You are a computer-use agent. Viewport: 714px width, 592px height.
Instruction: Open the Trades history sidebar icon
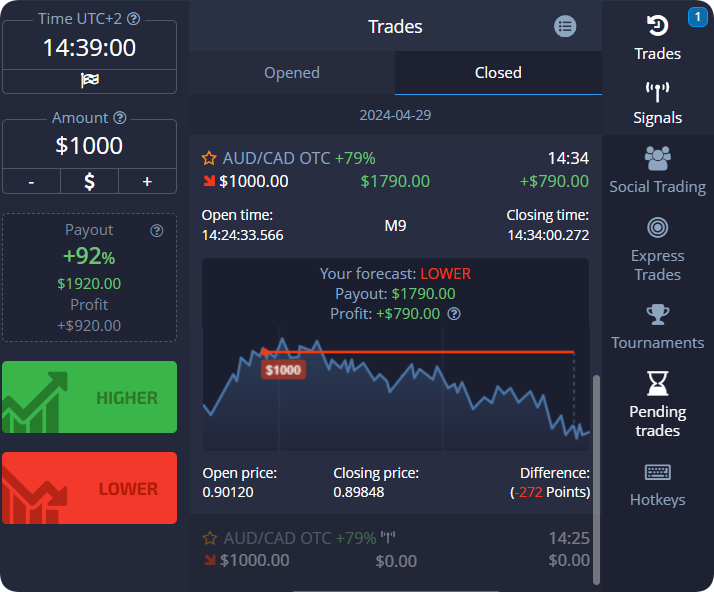tap(657, 26)
